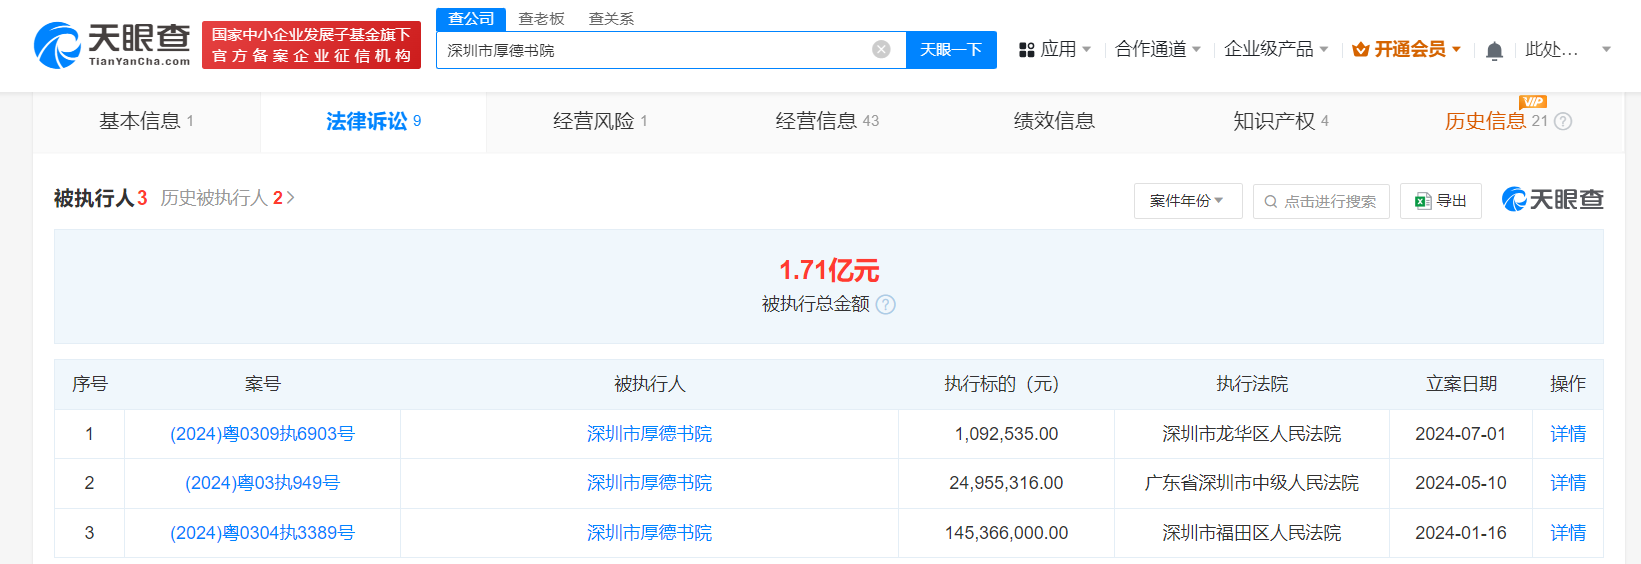Select the 知识产权 tab
The width and height of the screenshot is (1641, 564).
coord(1280,121)
